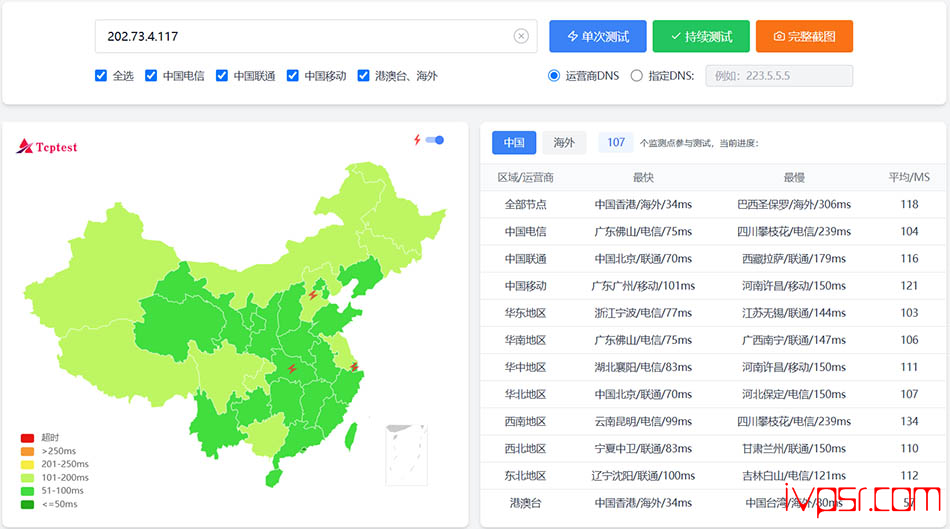This screenshot has width=950, height=529.
Task: Click the average value 134 for 西南地区
Action: pos(909,422)
